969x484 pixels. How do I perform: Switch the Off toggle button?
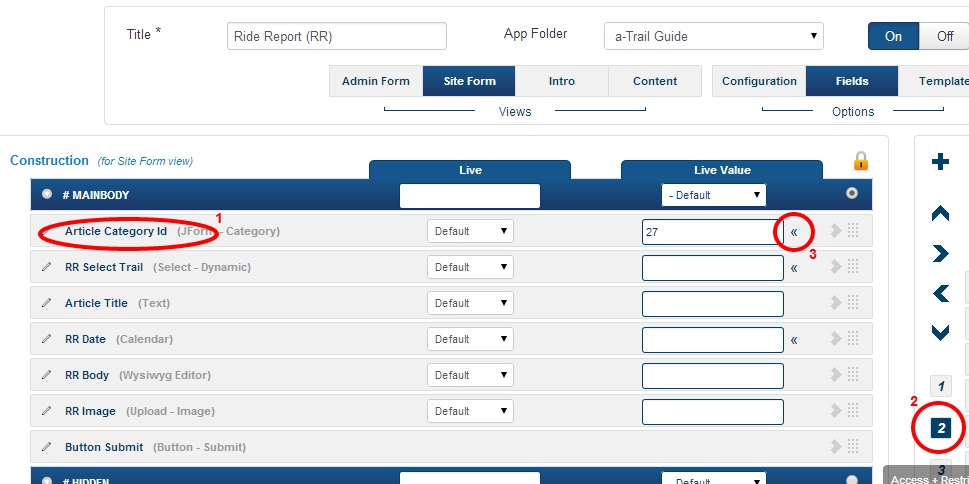944,36
